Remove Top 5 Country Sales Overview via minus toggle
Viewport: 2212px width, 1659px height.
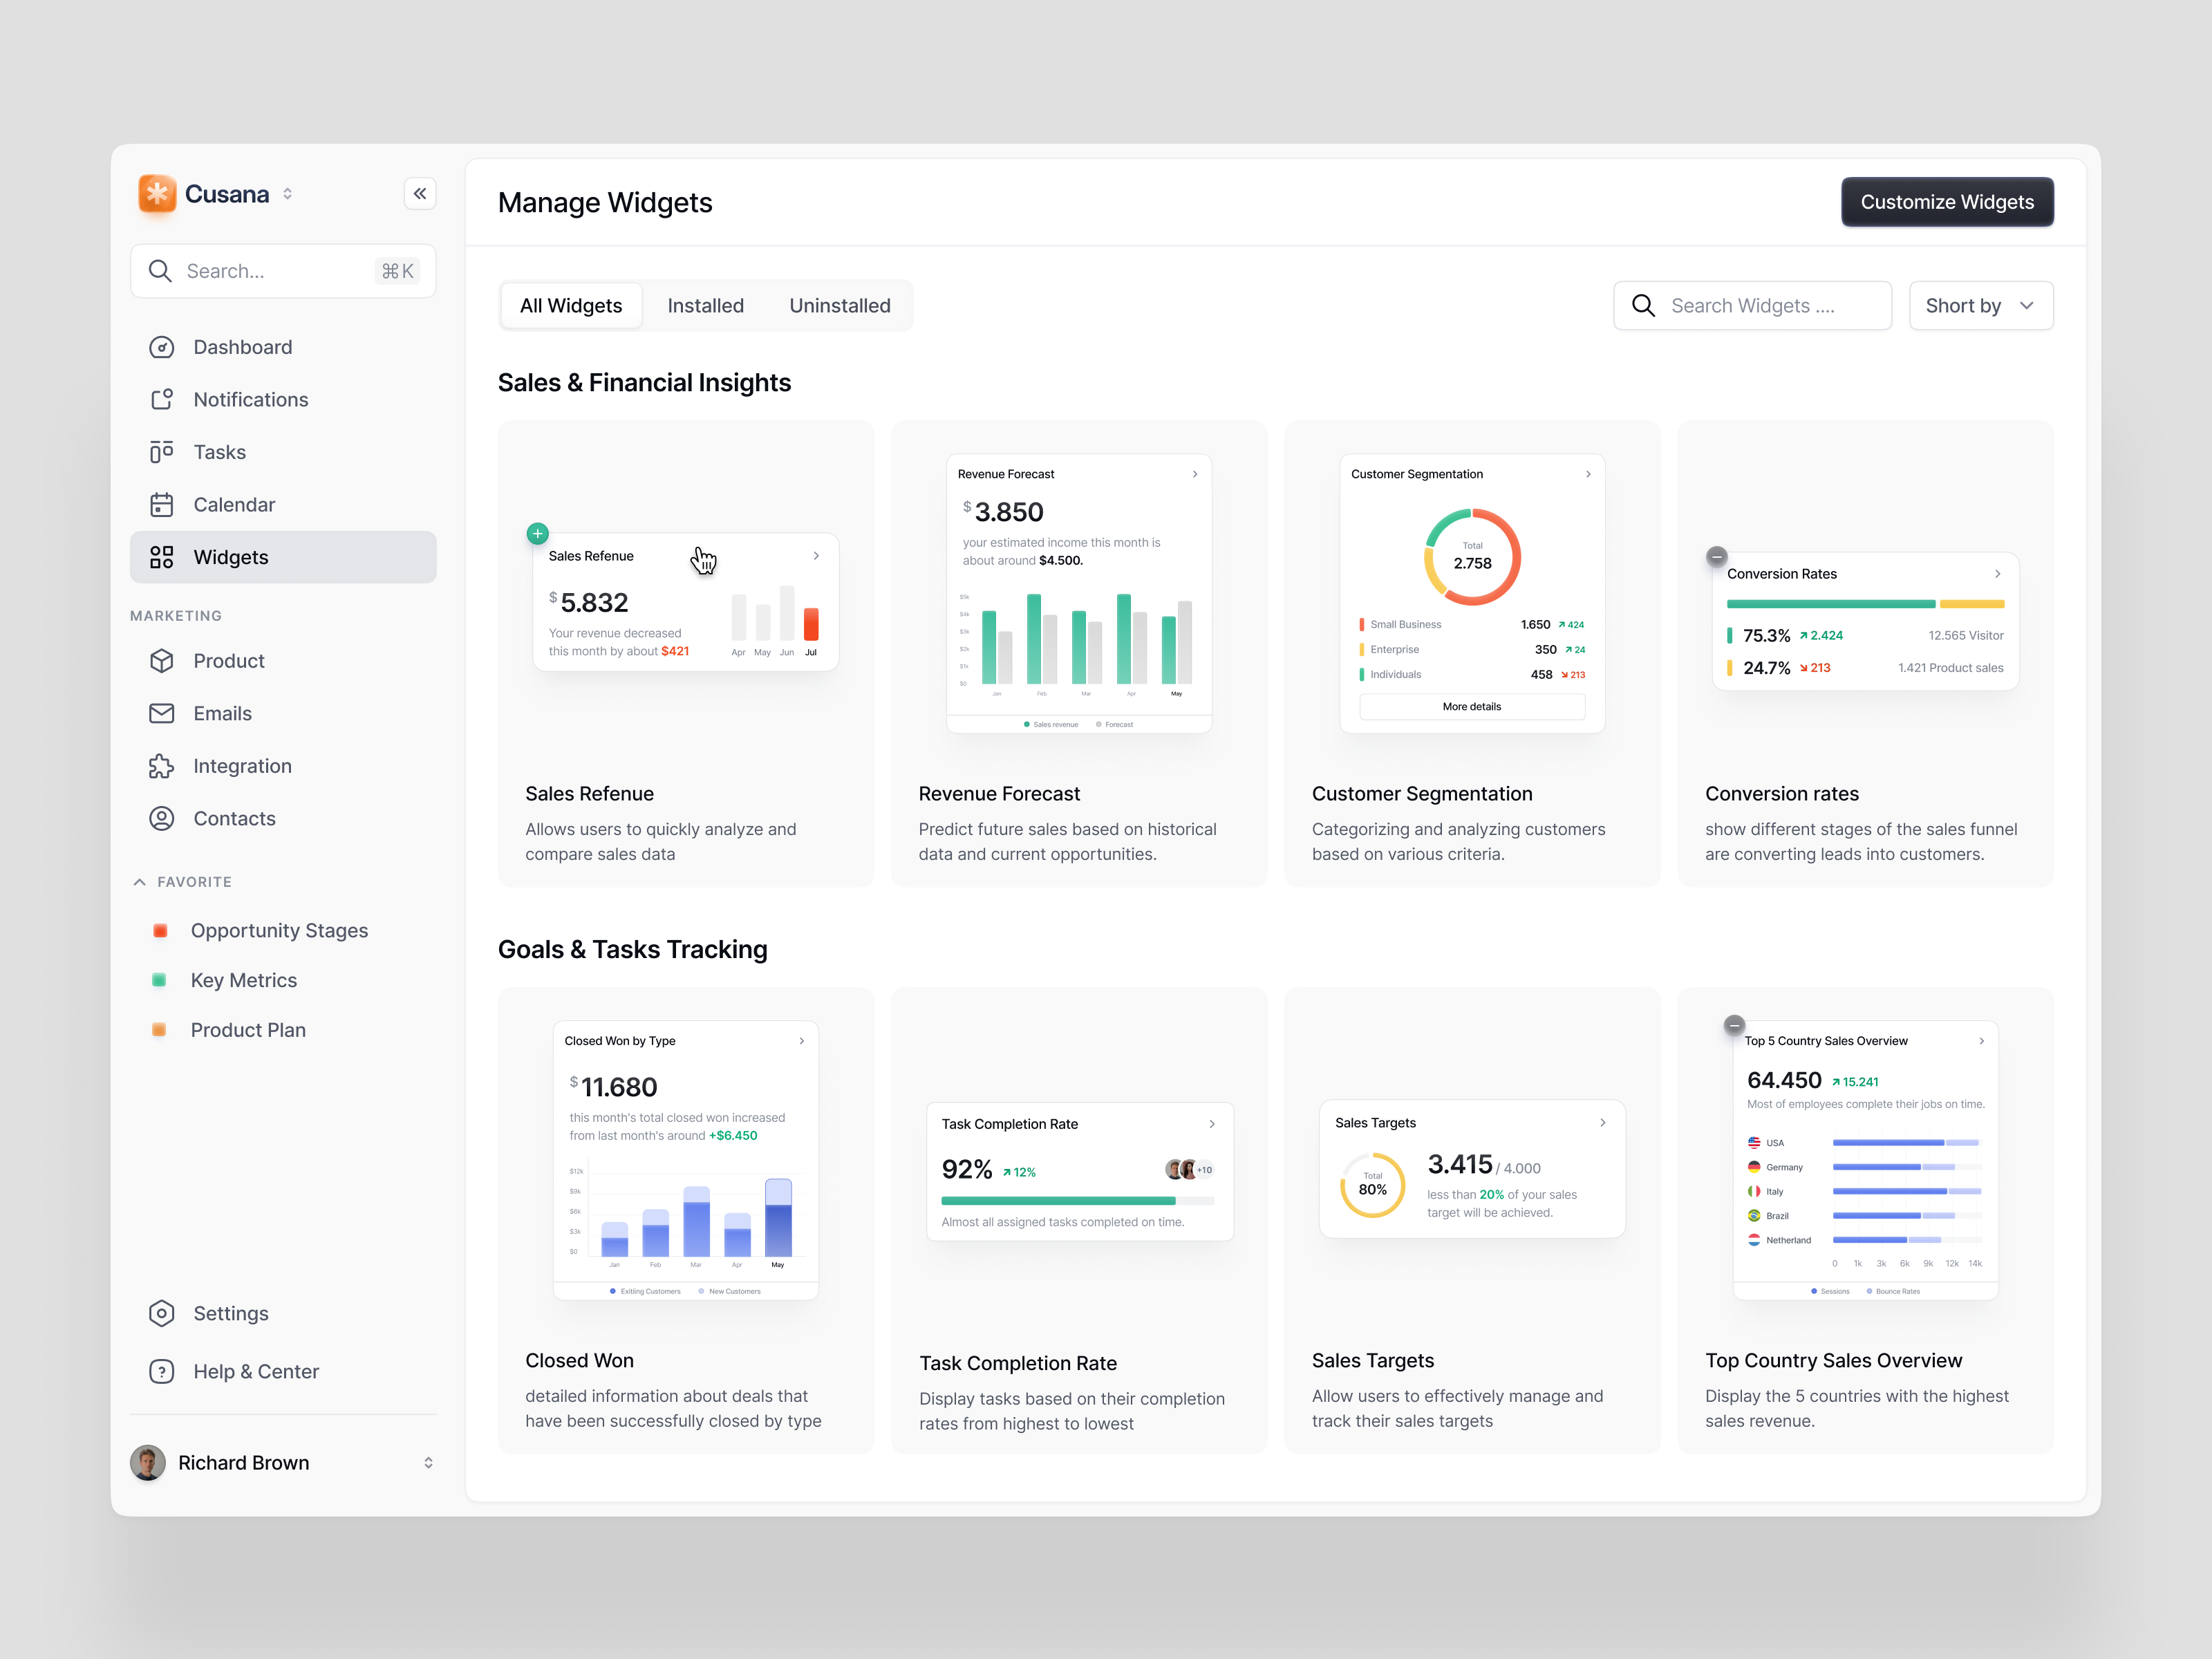[1735, 1025]
